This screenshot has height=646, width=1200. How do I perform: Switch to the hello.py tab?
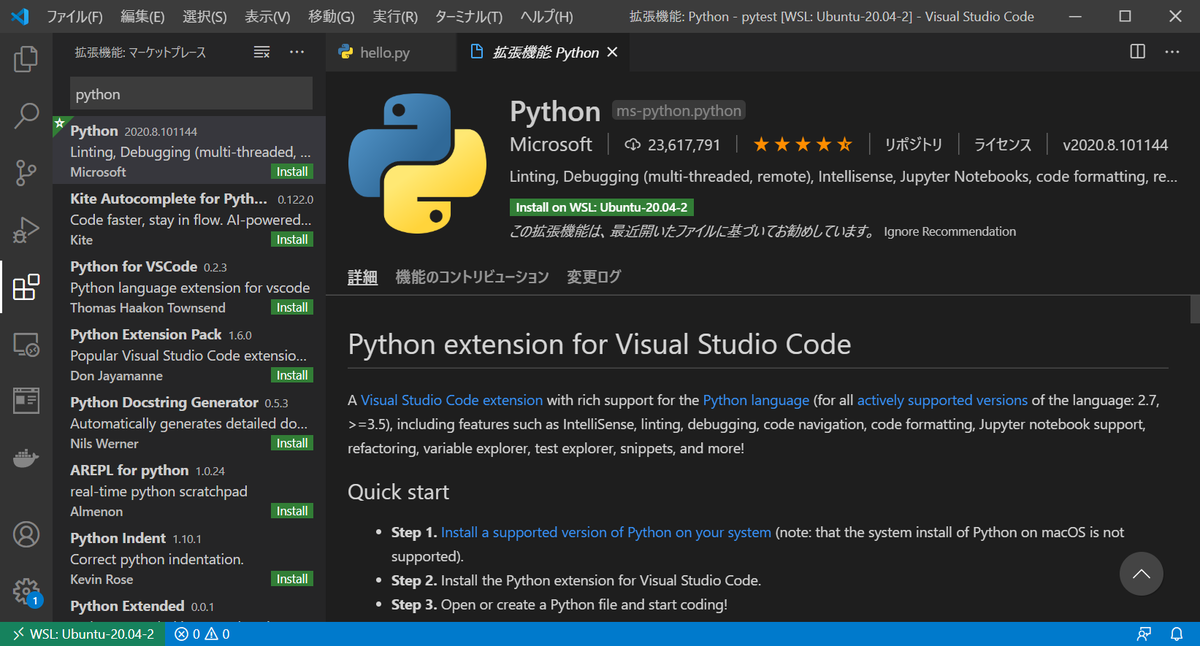click(392, 53)
